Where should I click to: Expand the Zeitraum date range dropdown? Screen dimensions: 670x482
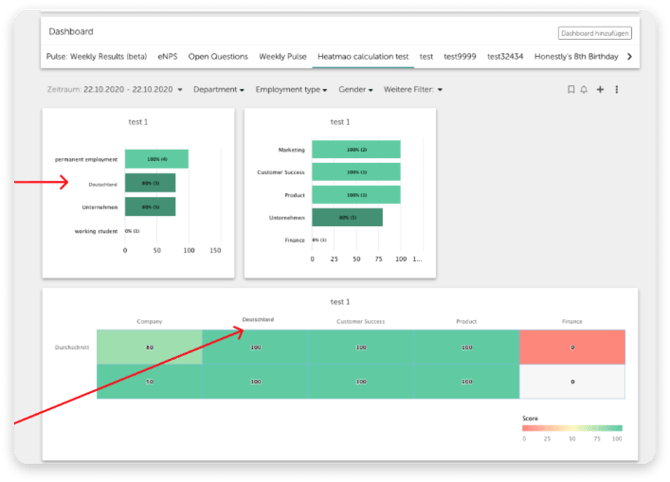click(x=116, y=90)
